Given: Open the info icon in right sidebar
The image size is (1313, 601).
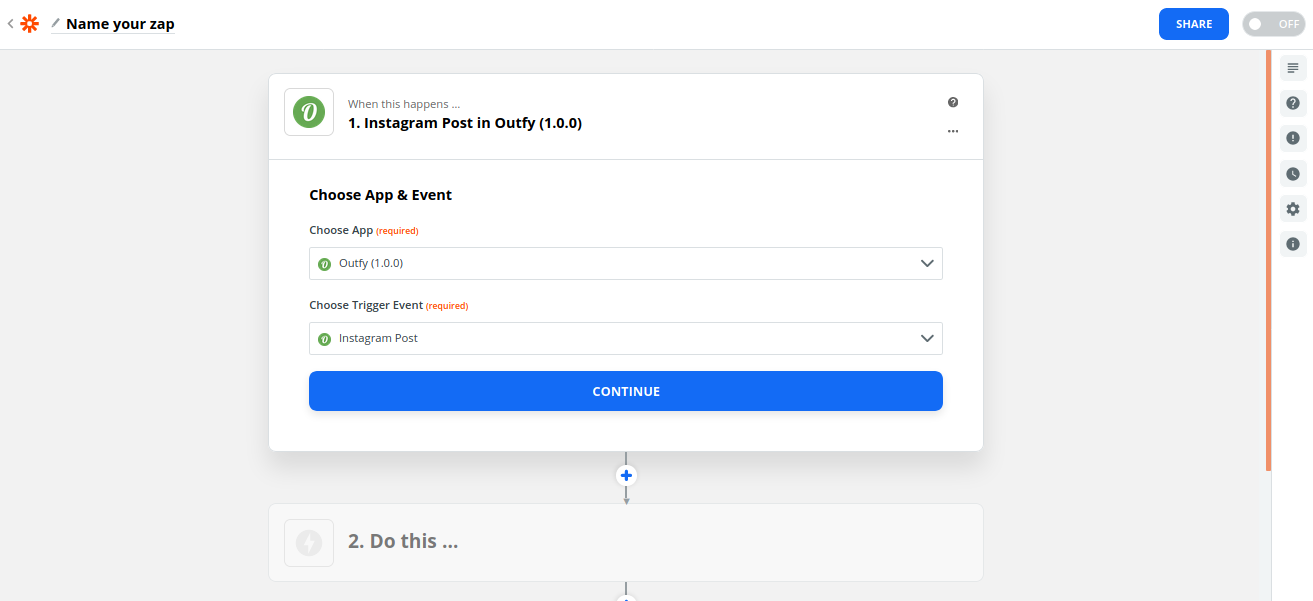Looking at the screenshot, I should (x=1293, y=244).
